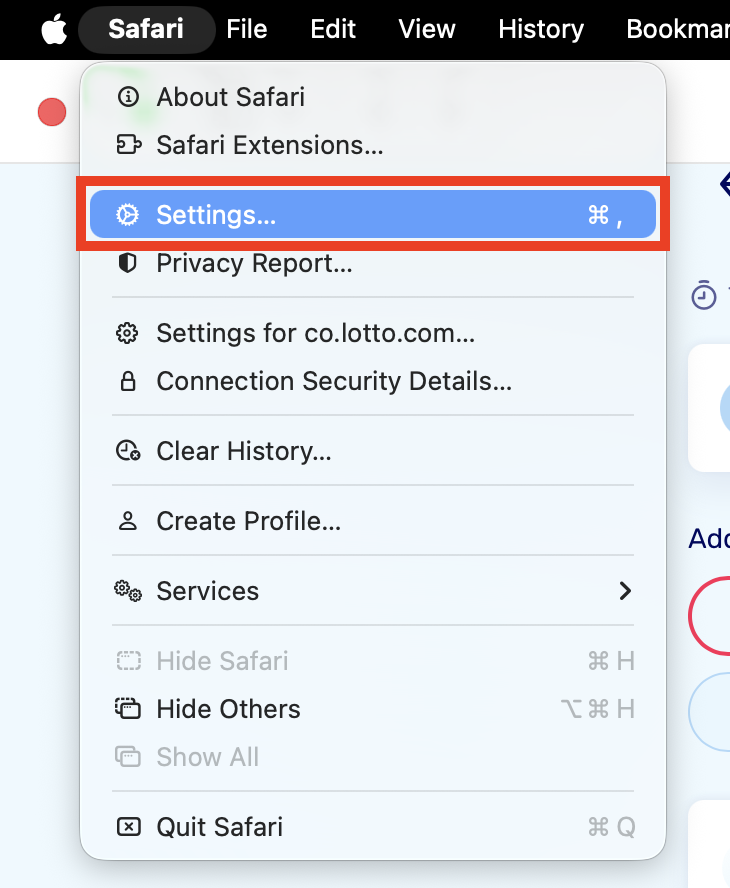Expand the Services submenu
Screen dimensions: 730x888
point(373,591)
